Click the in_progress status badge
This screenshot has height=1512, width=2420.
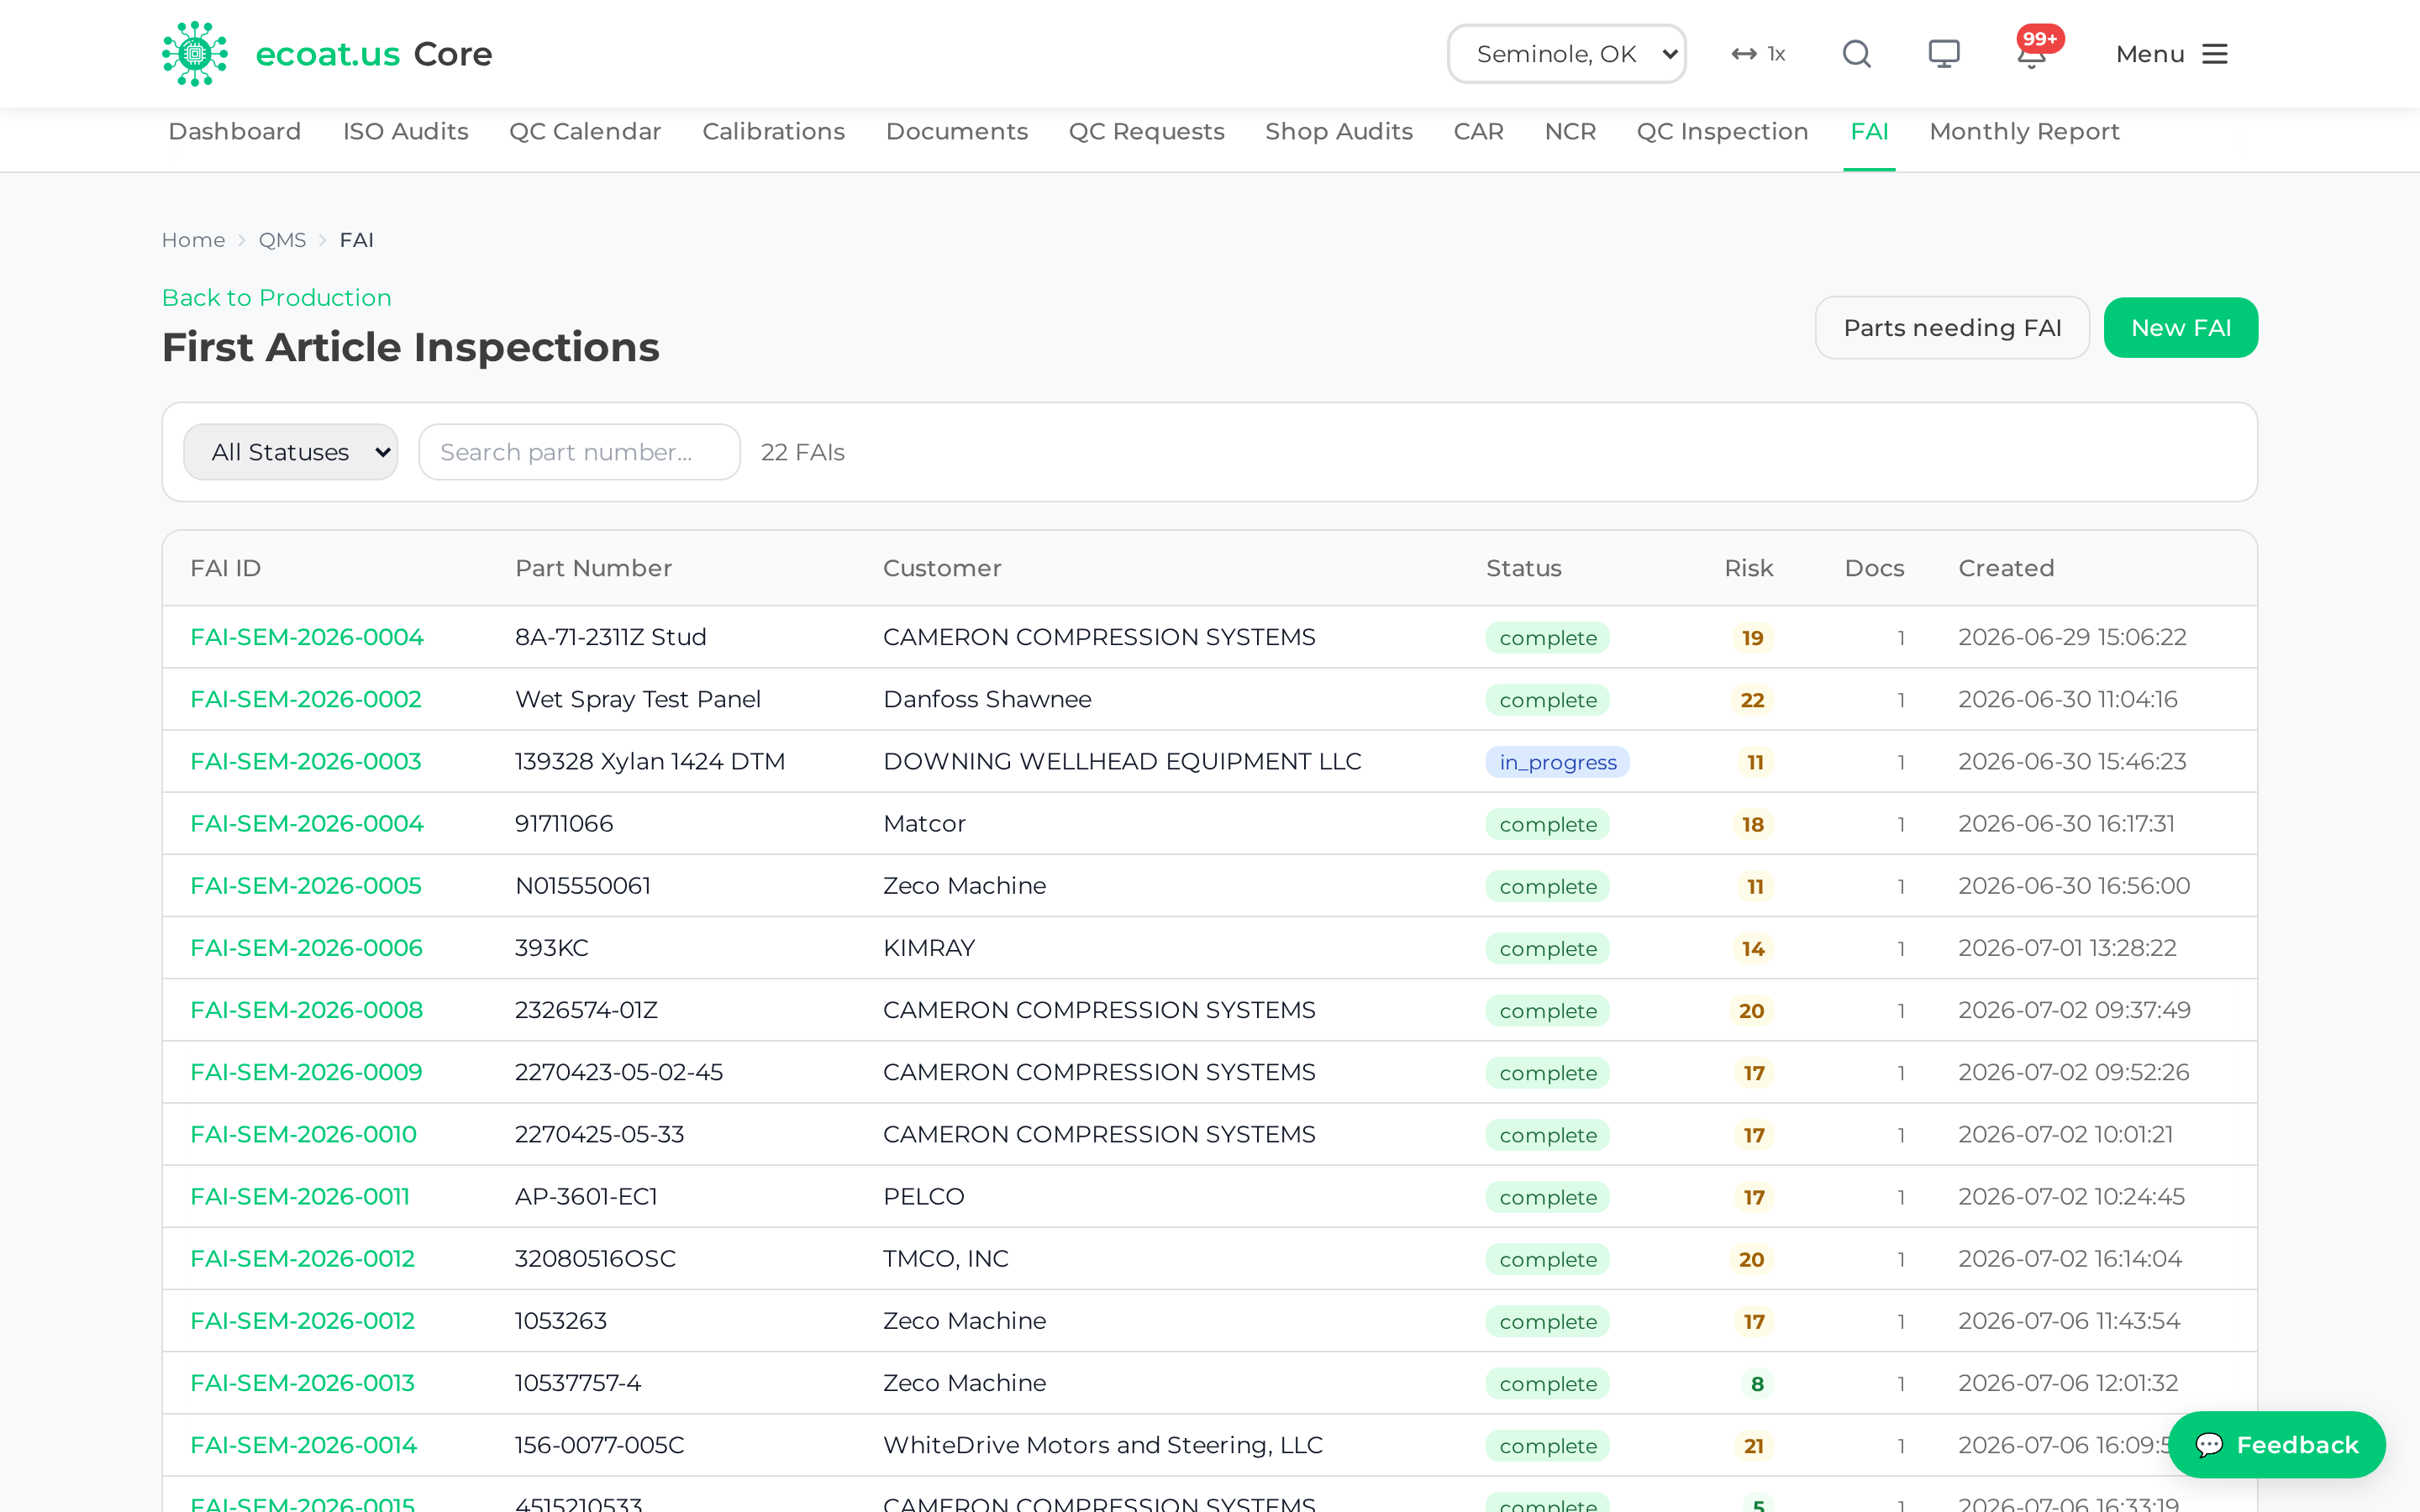(x=1557, y=762)
